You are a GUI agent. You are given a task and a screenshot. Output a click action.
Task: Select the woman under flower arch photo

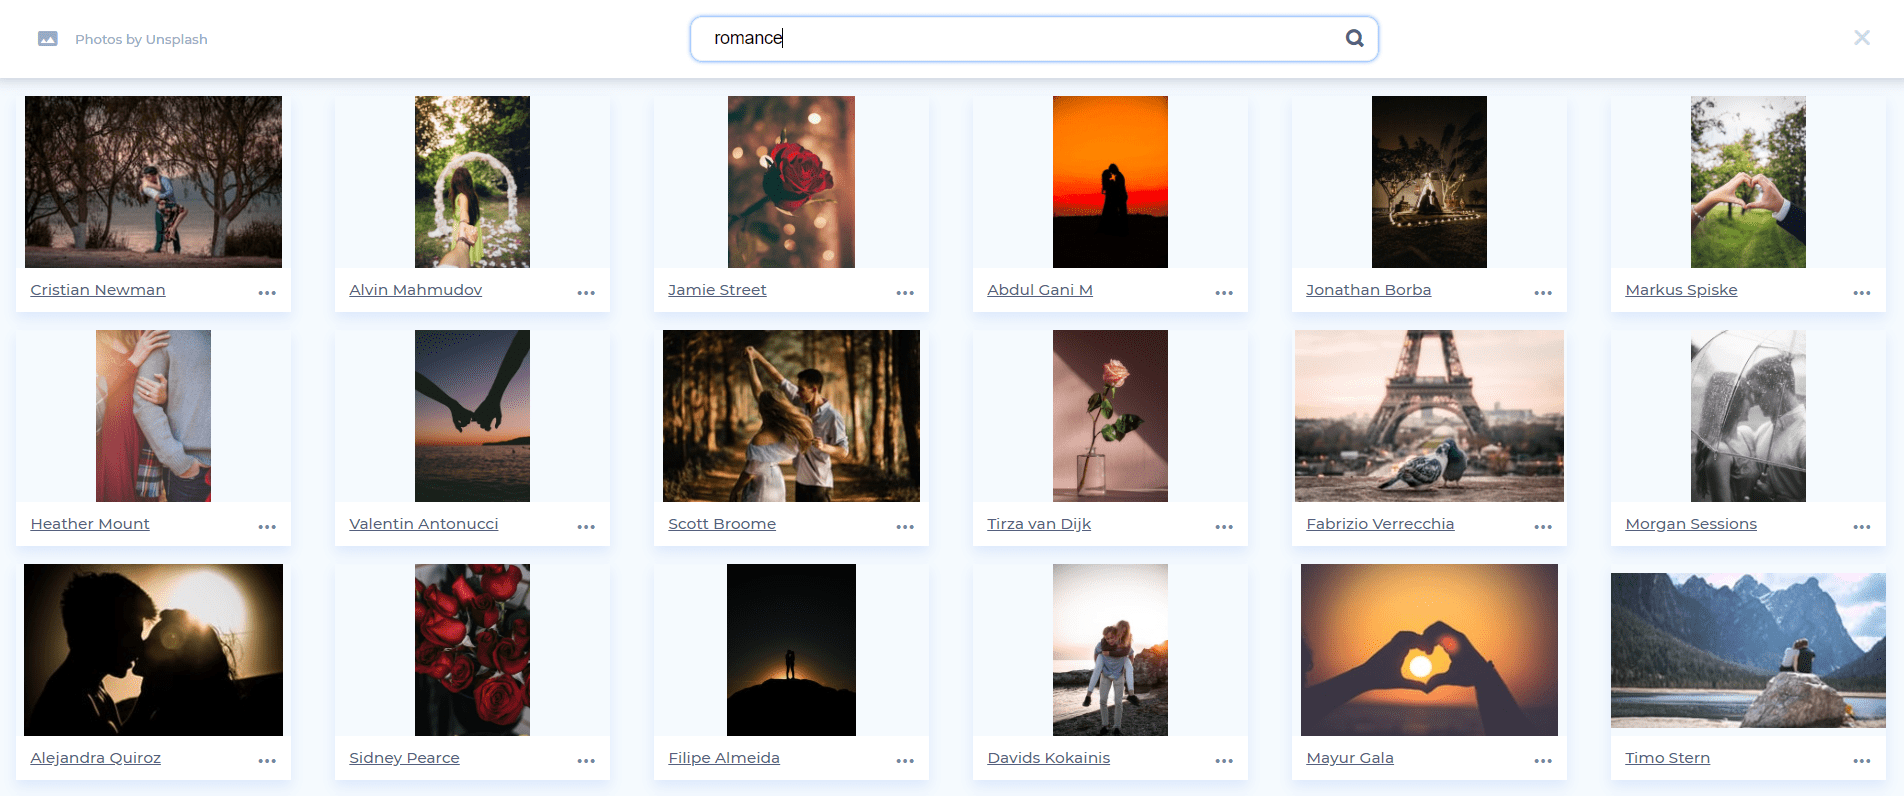click(x=472, y=182)
